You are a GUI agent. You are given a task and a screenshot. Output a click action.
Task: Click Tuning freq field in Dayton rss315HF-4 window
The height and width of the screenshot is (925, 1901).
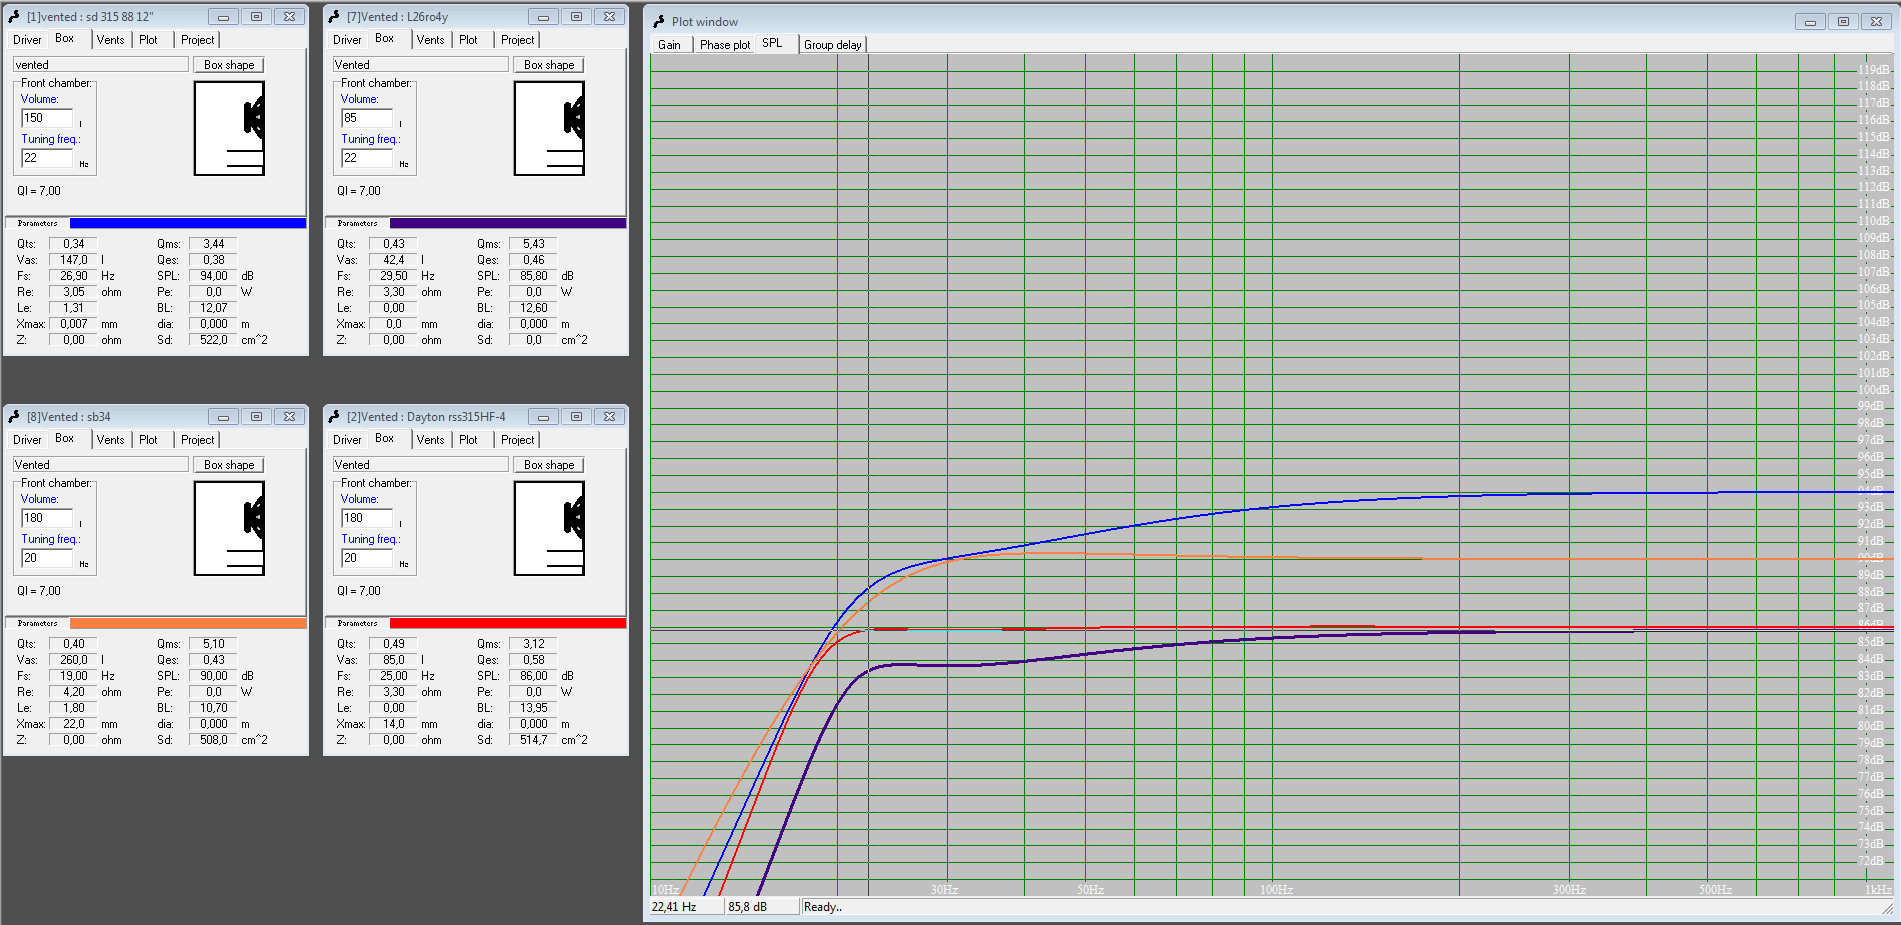click(x=366, y=558)
